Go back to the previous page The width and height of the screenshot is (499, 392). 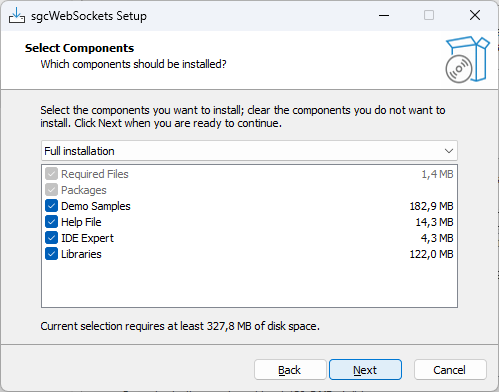pos(290,370)
